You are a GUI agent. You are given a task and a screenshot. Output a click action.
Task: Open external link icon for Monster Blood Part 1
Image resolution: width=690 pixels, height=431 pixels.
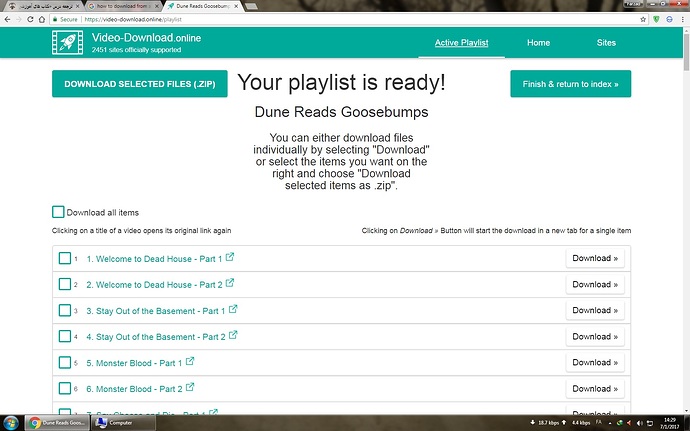coord(190,361)
